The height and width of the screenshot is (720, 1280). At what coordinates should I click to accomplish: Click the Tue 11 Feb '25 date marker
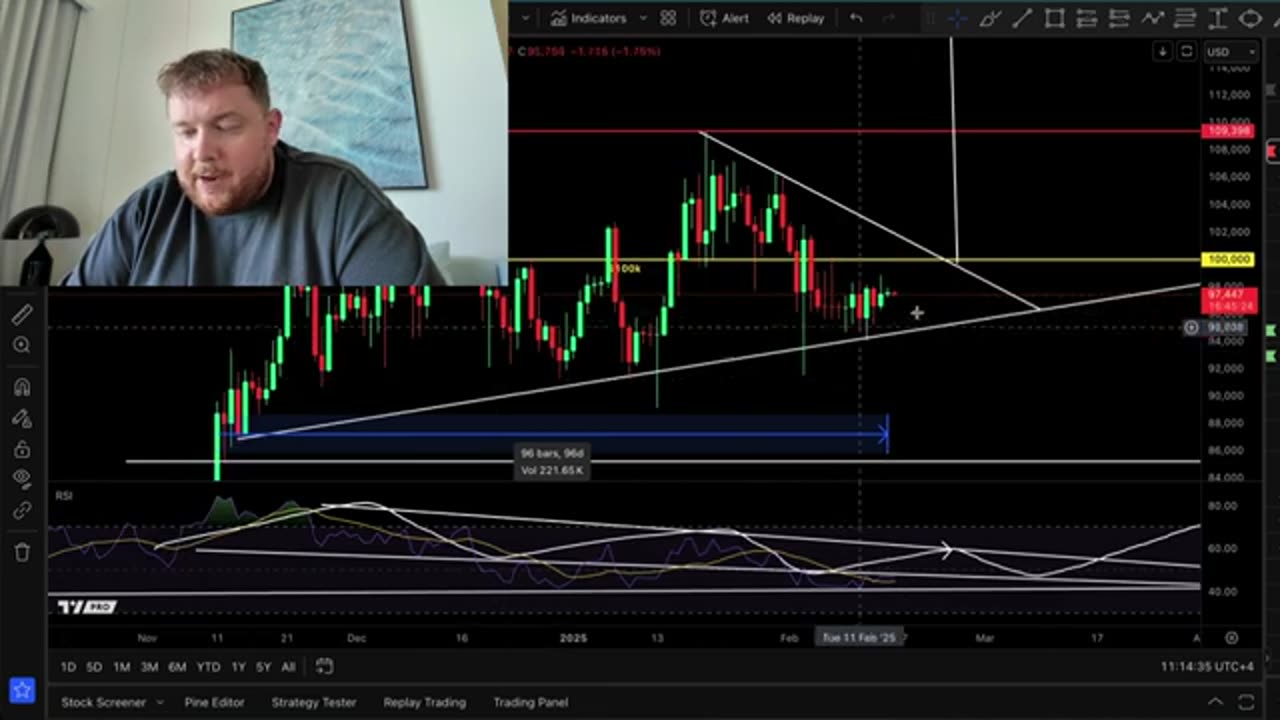[859, 638]
